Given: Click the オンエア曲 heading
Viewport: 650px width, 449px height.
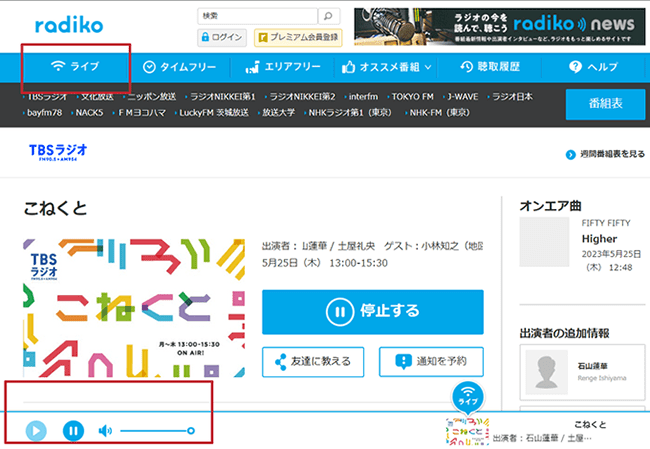Looking at the screenshot, I should (551, 206).
